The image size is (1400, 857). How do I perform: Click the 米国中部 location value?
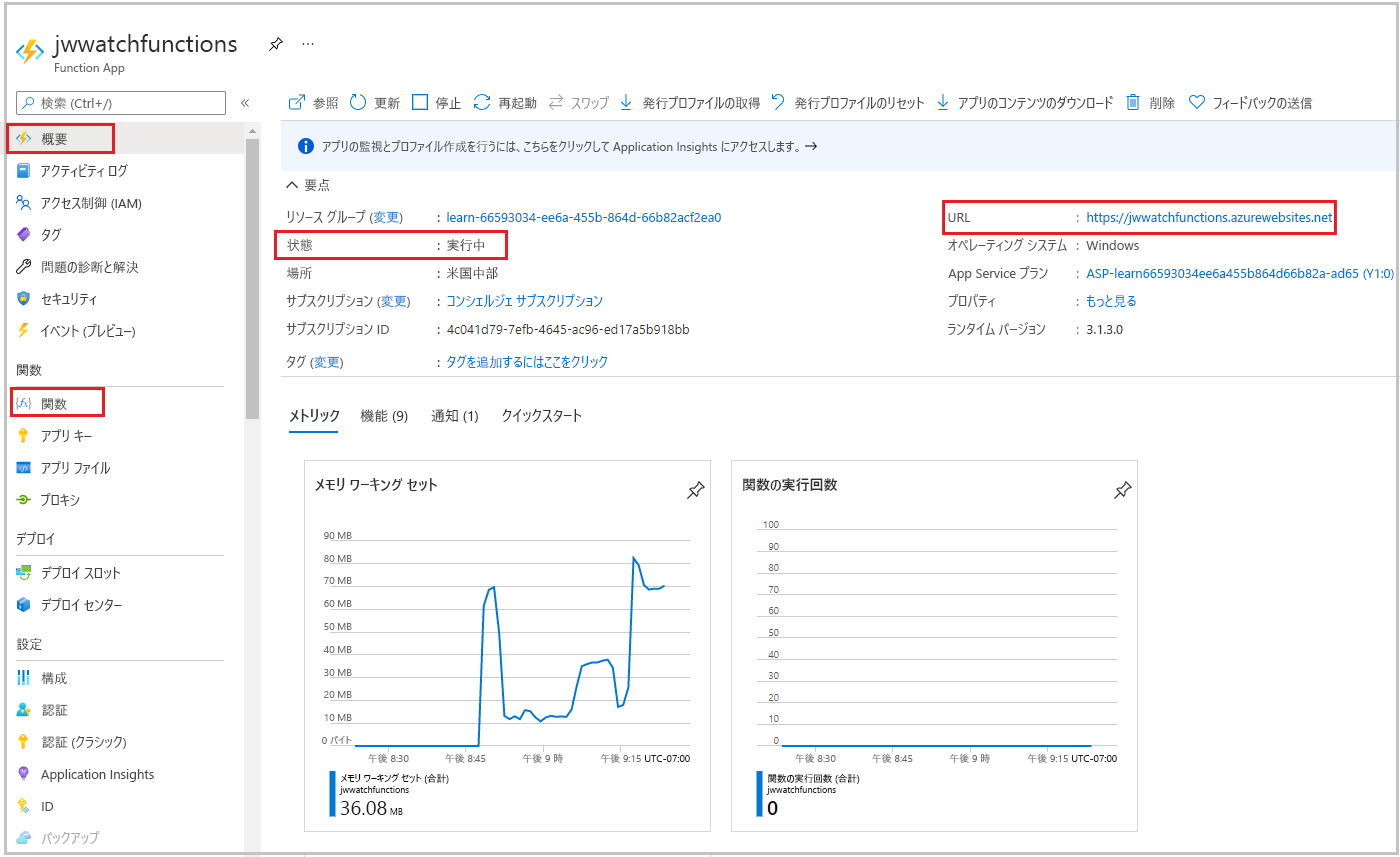pyautogui.click(x=472, y=273)
